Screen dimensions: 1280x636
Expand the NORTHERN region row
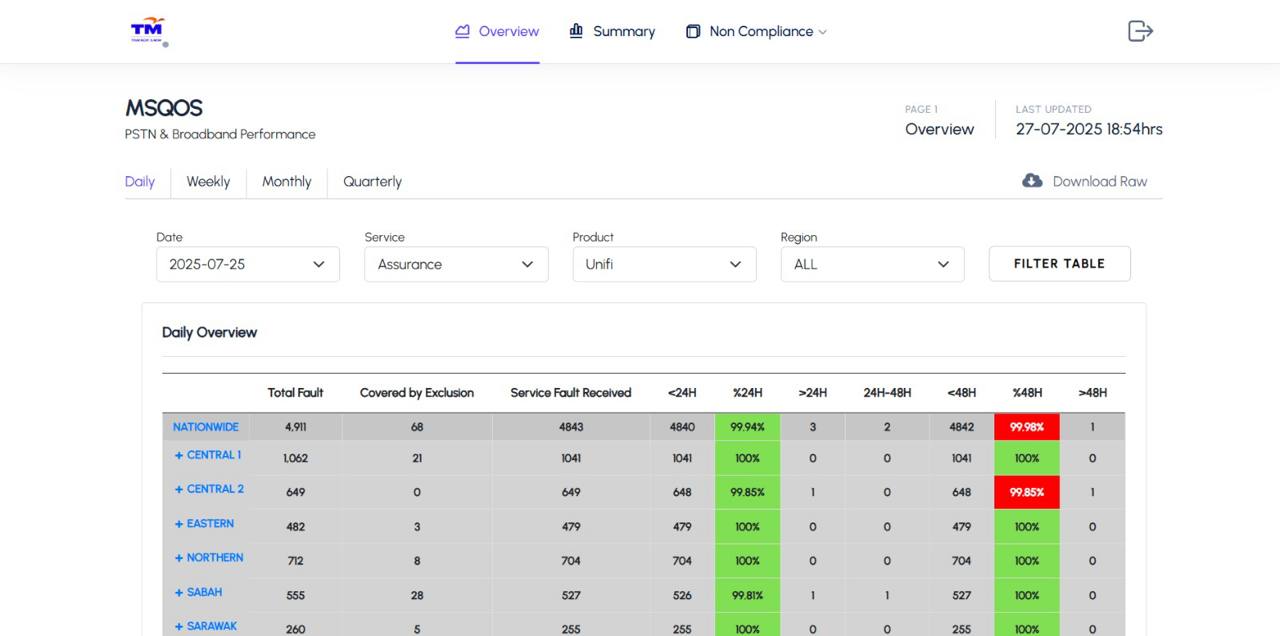(209, 558)
